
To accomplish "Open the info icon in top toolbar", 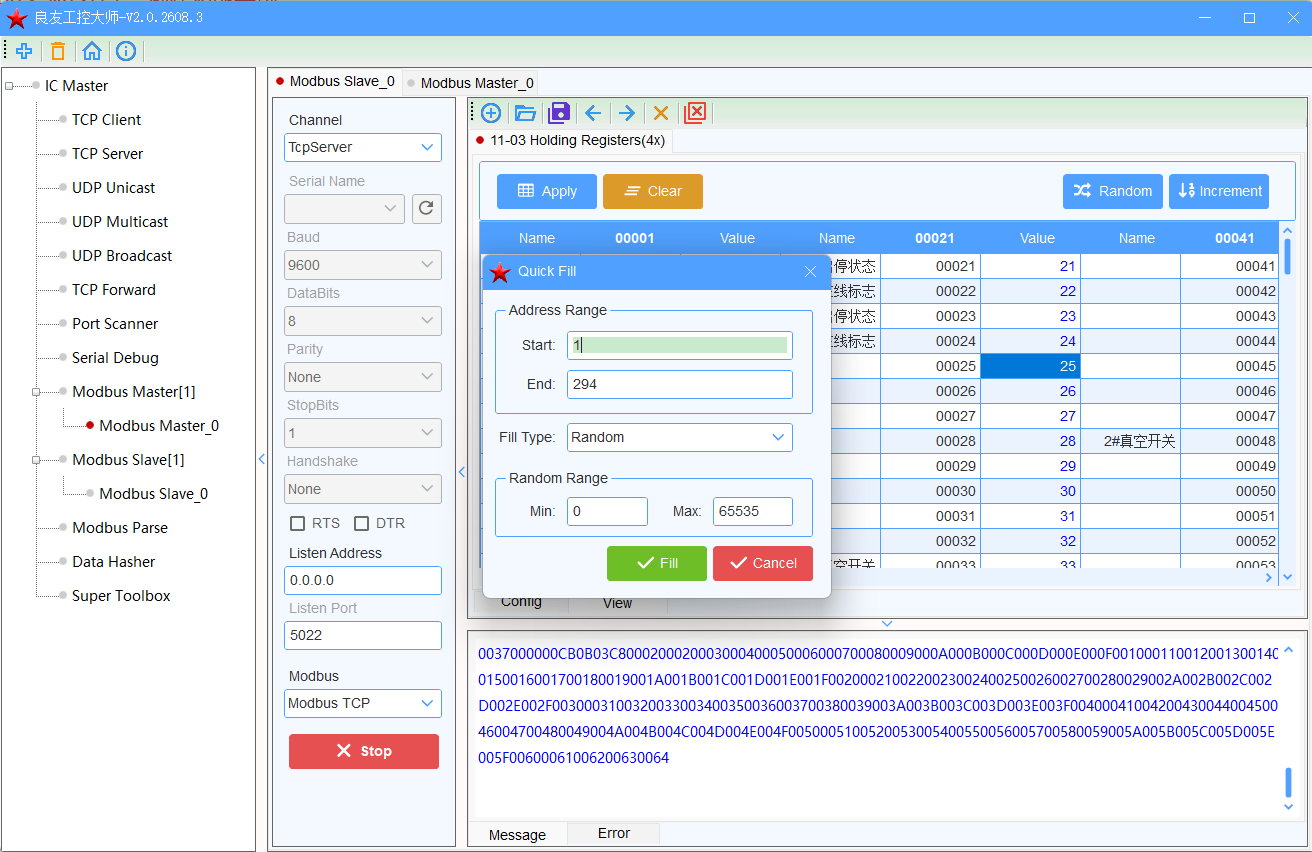I will tap(126, 51).
